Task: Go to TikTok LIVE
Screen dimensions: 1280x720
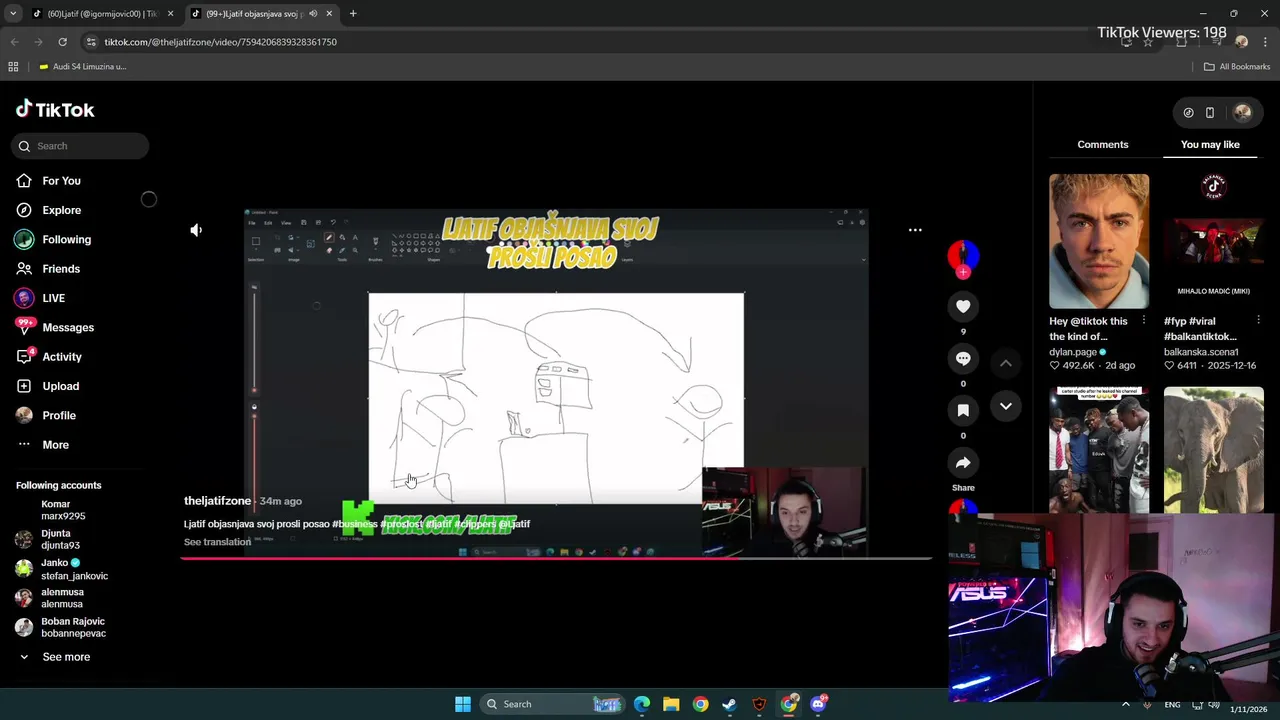Action: pos(53,298)
